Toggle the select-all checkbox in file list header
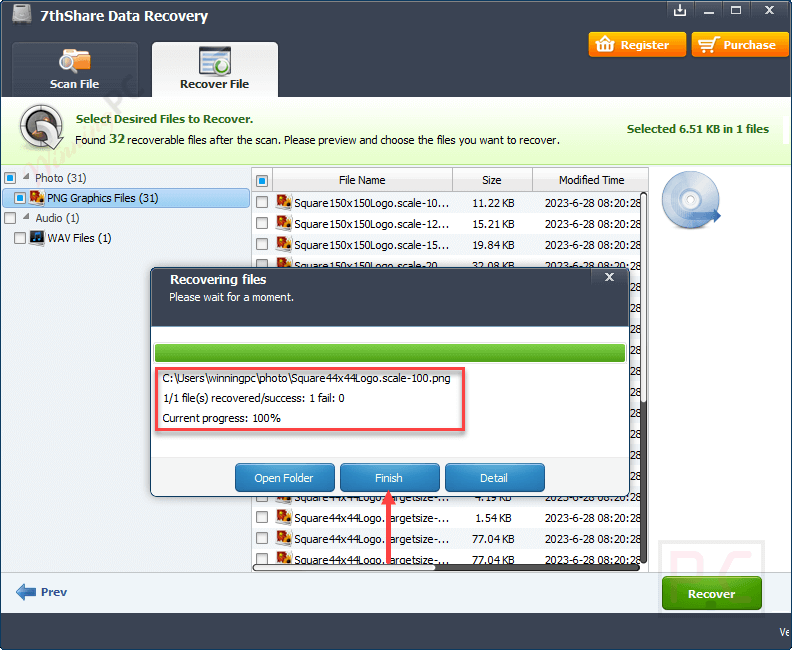792x650 pixels. click(x=262, y=180)
